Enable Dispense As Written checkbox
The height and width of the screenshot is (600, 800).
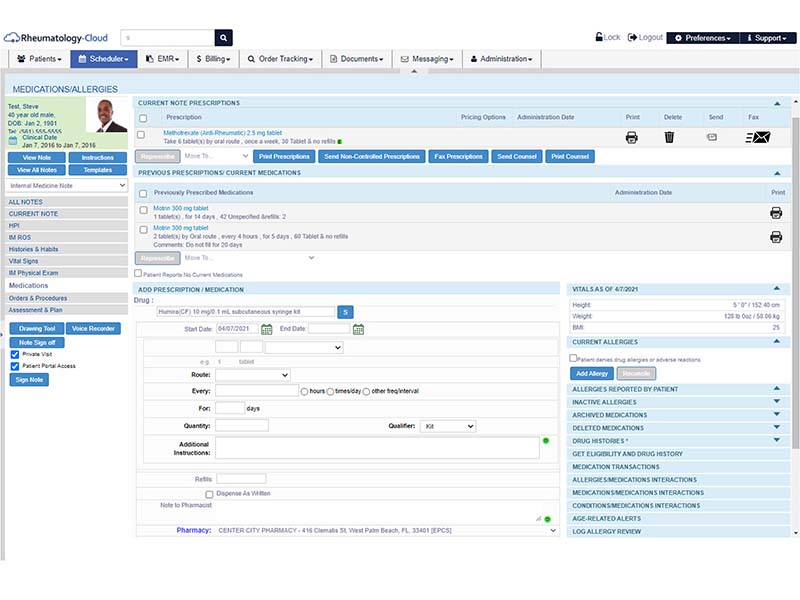(x=209, y=494)
